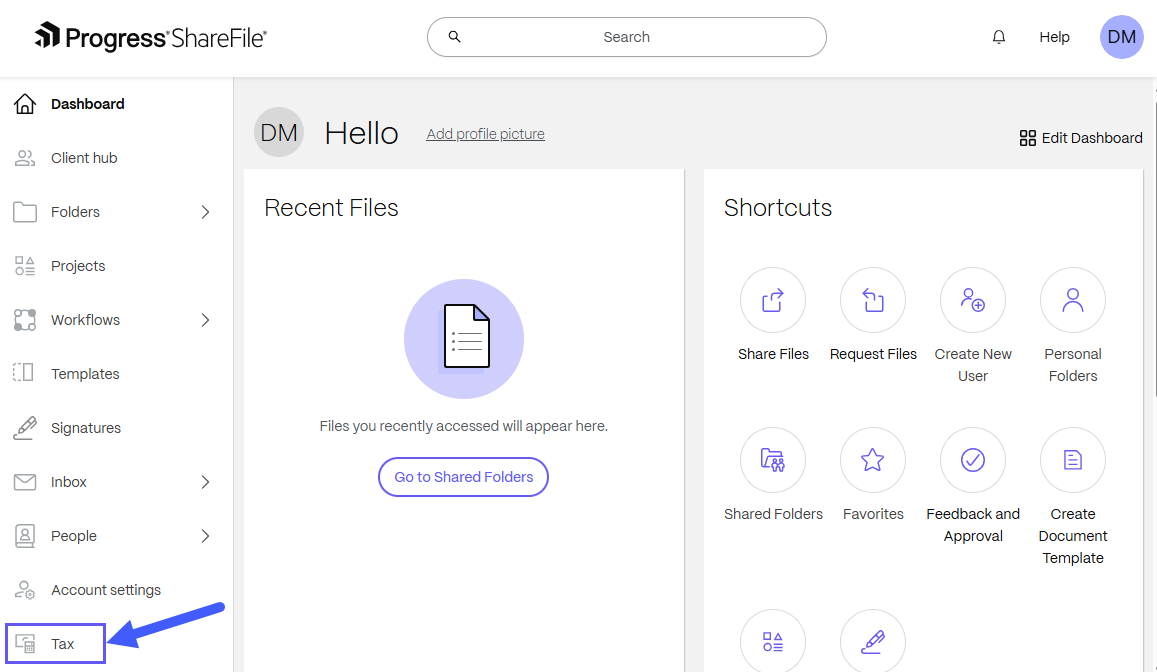Click the Feedback and Approval label
Screen dimensions: 1157x672
(x=973, y=525)
